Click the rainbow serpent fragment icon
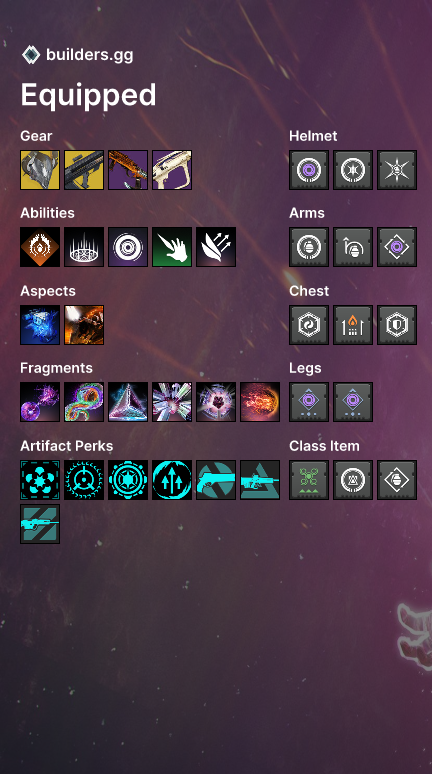The width and height of the screenshot is (432, 774). click(x=84, y=402)
